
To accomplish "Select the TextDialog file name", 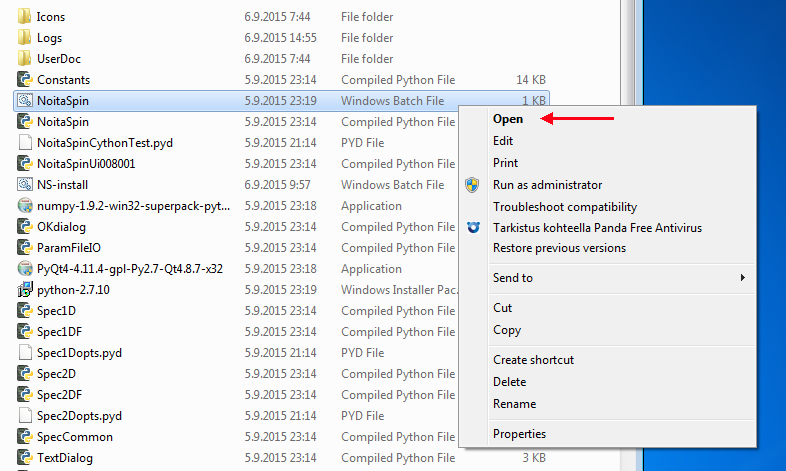I will pyautogui.click(x=65, y=458).
